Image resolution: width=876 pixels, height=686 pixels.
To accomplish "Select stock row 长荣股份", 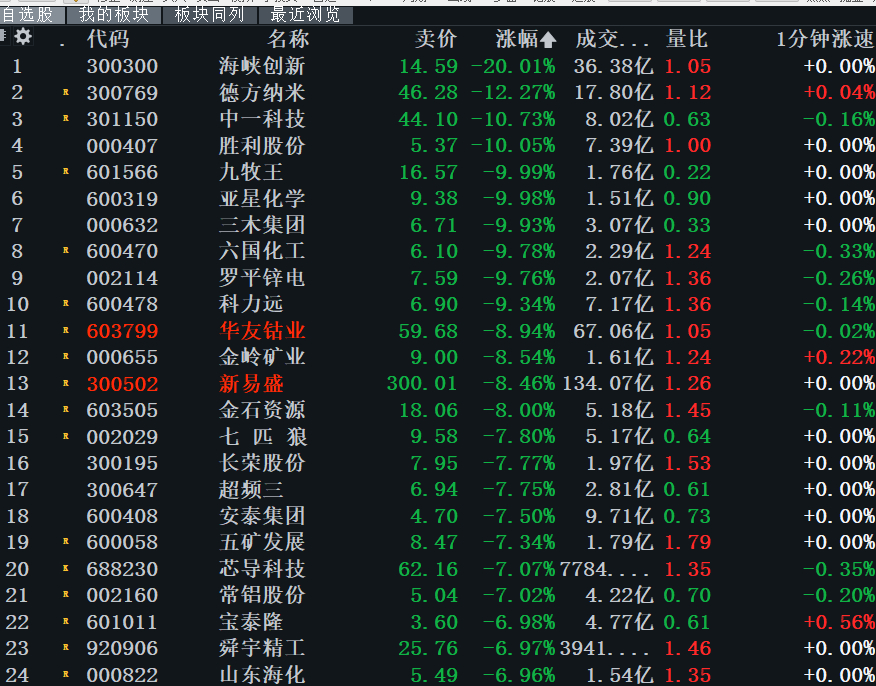I will [x=438, y=463].
